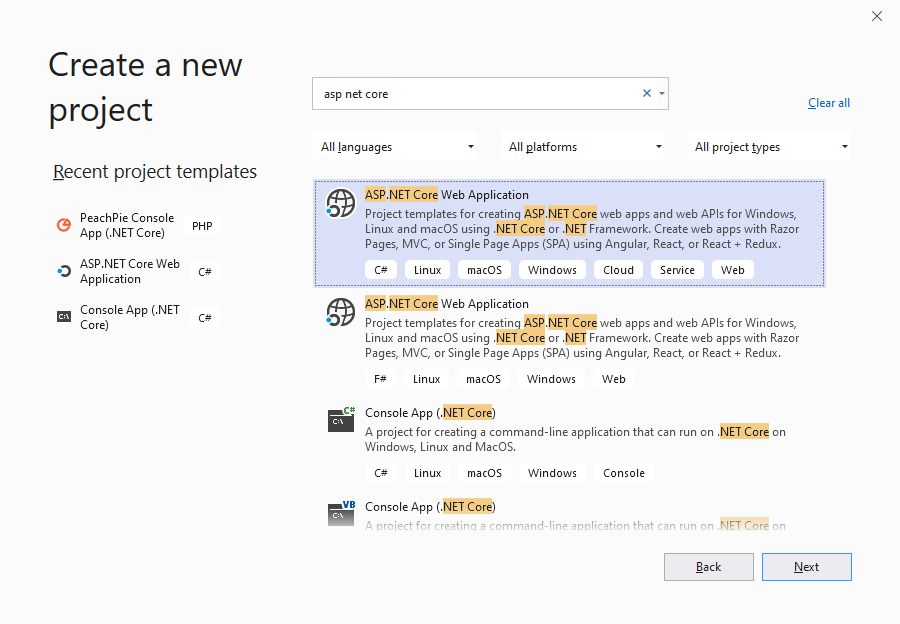
Task: Select the C# ASP.NET Core Web Application title
Action: click(447, 195)
